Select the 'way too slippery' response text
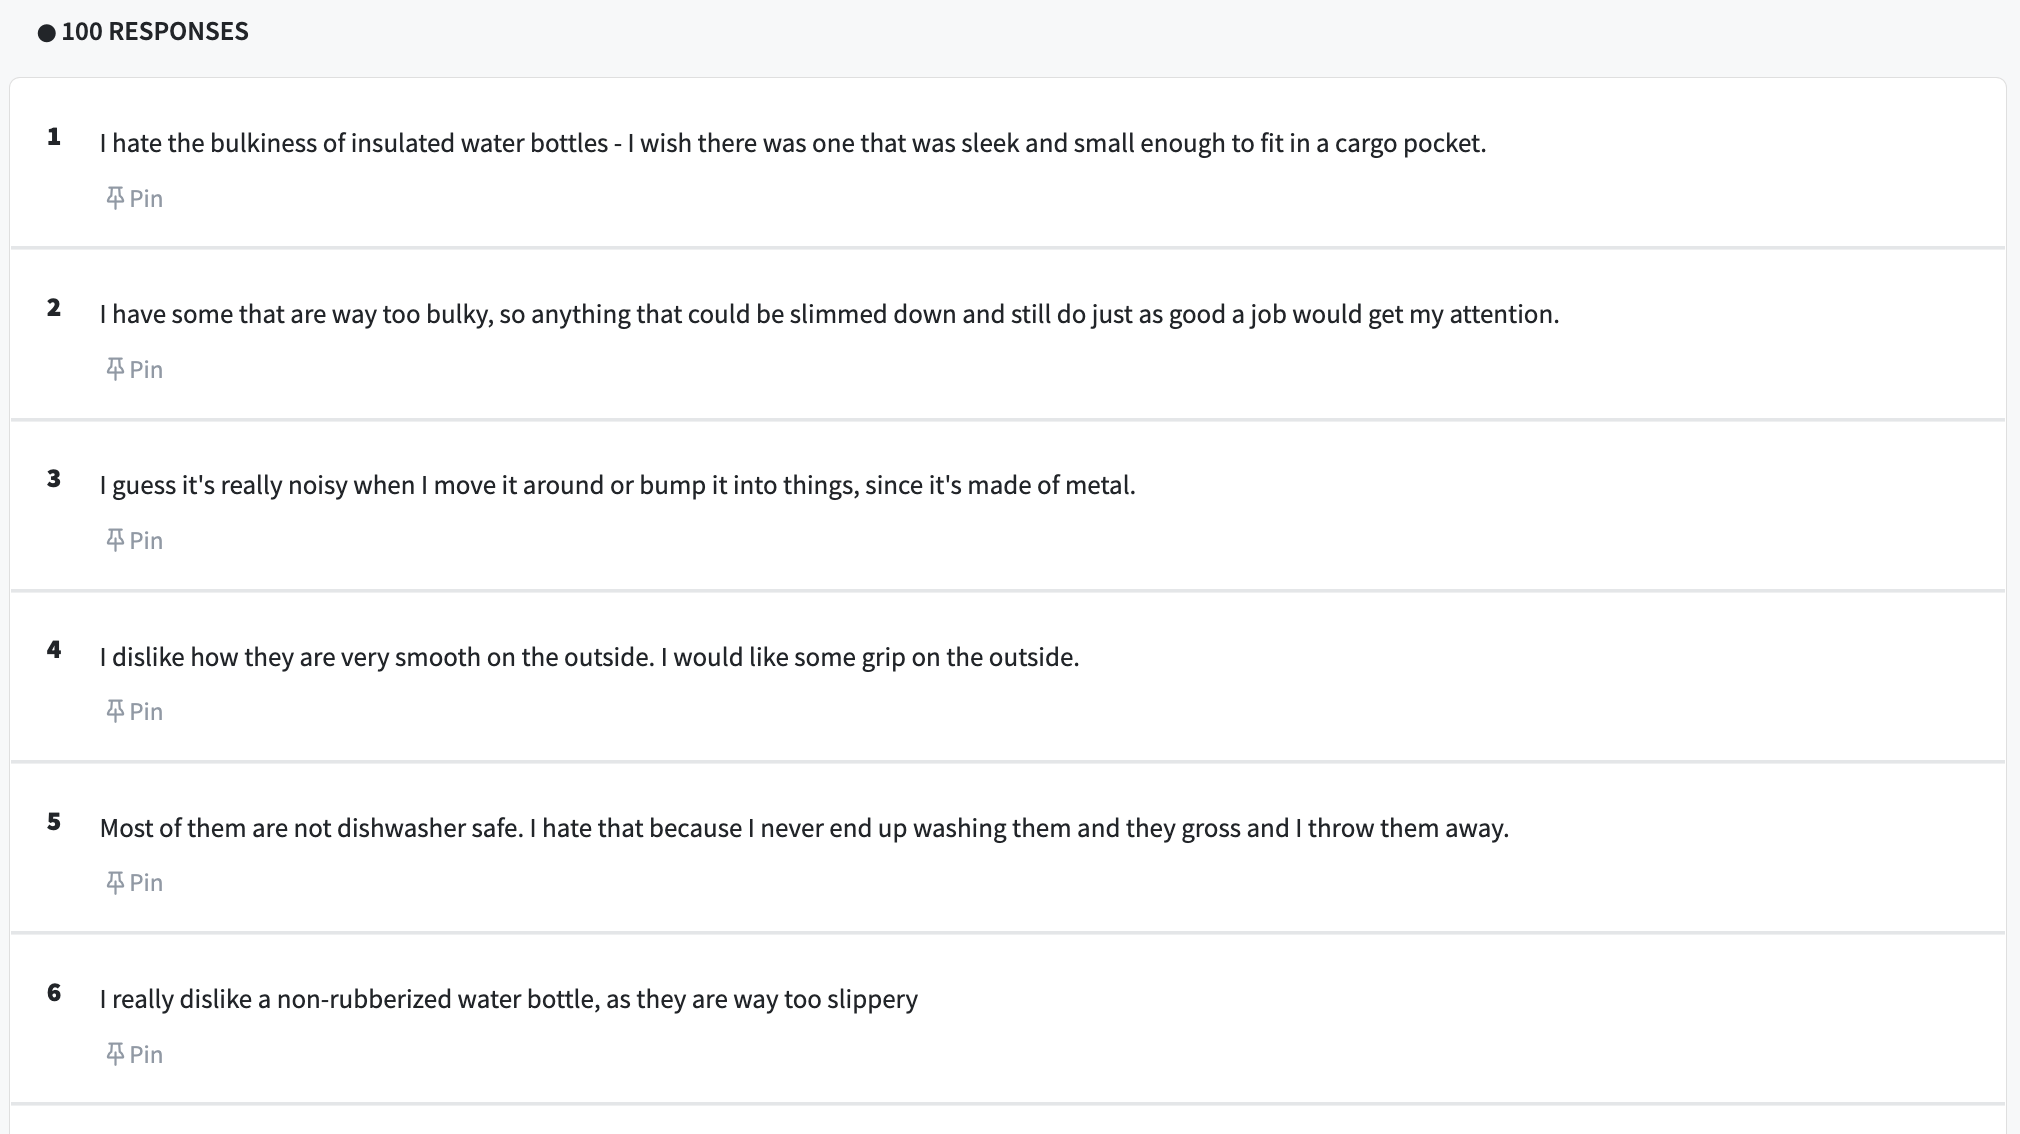 508,999
